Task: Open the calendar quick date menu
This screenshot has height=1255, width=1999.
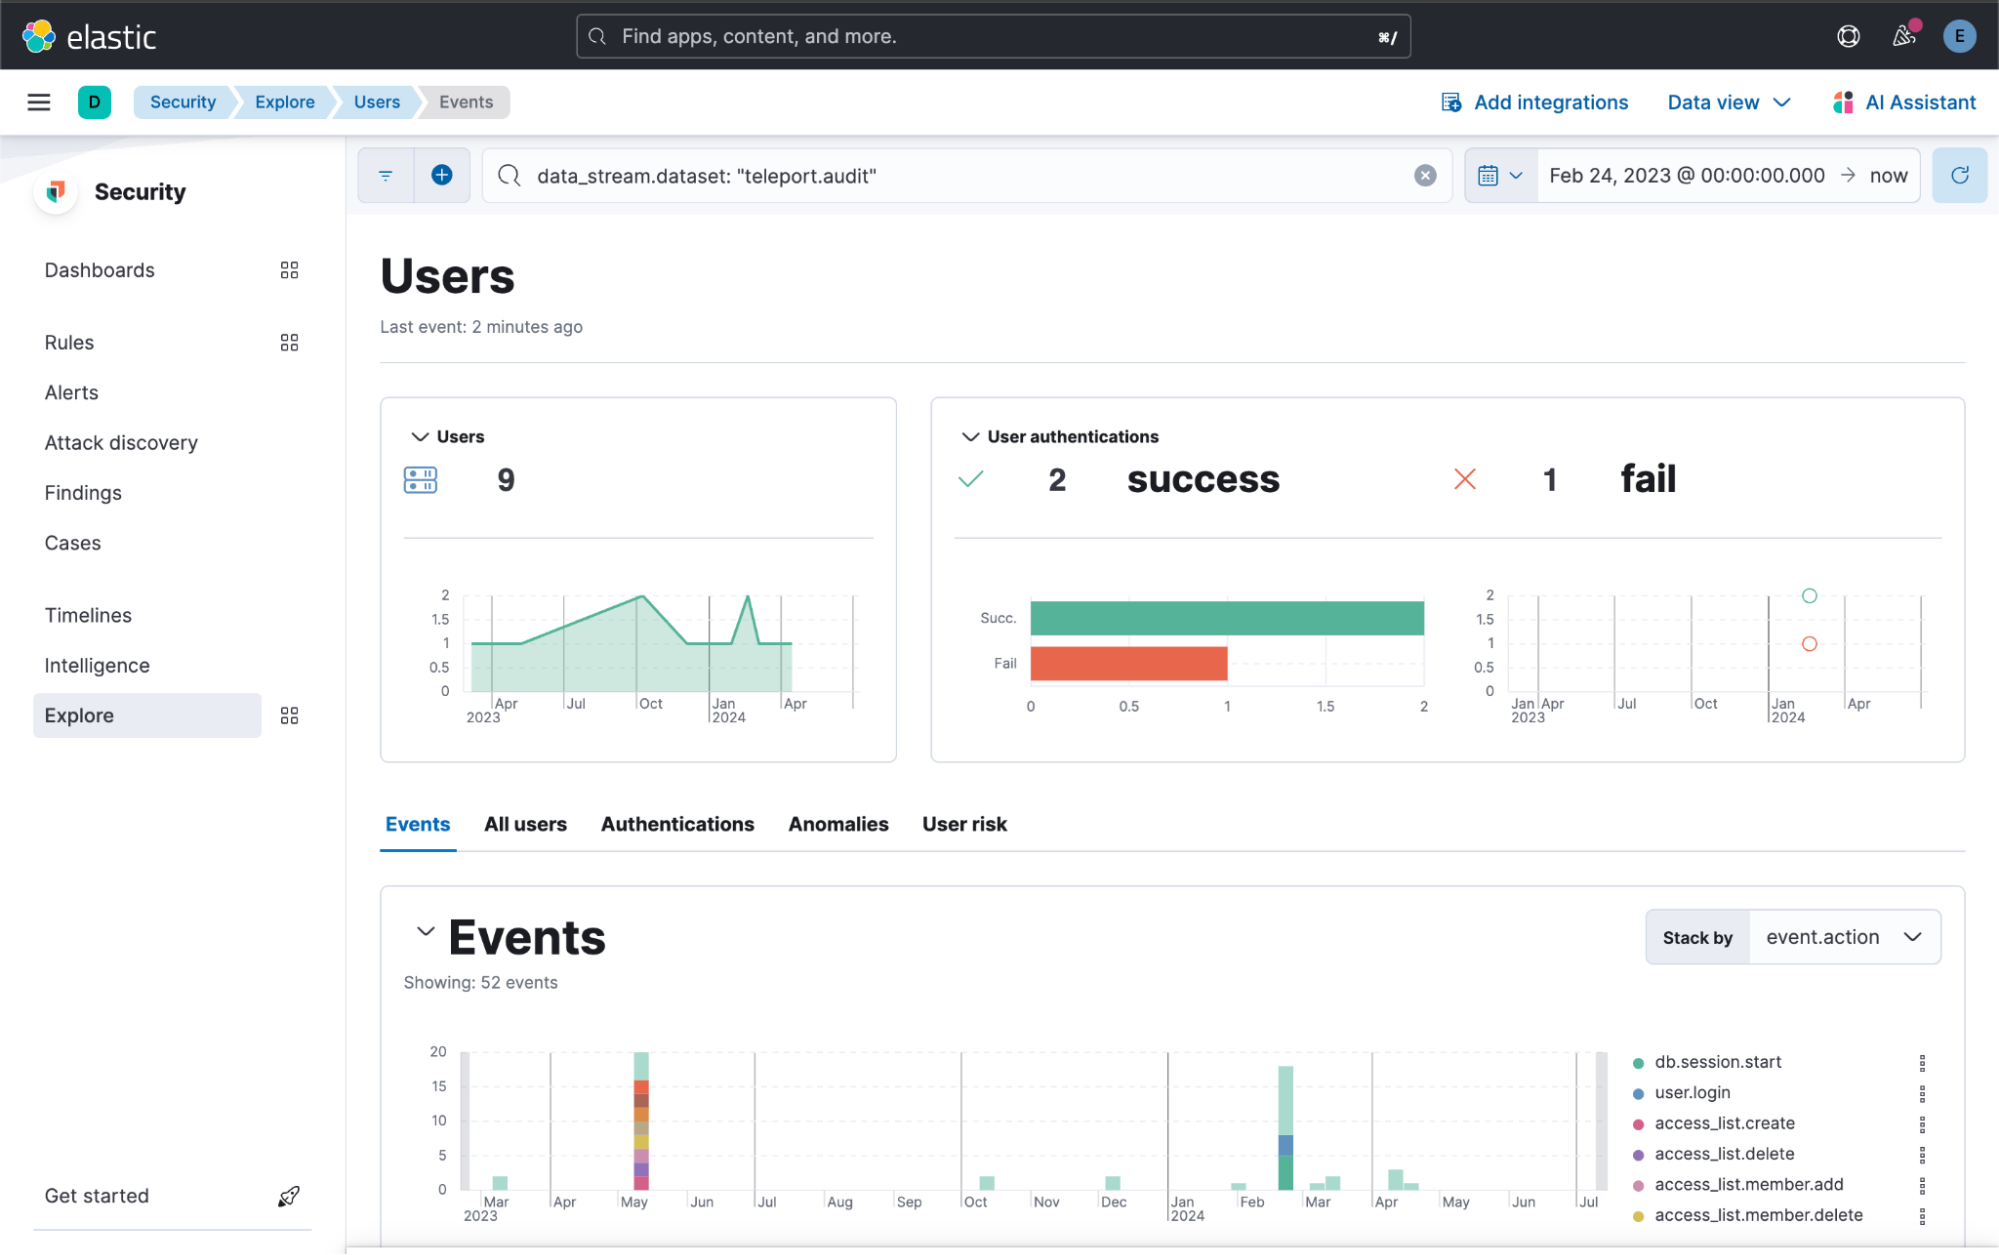Action: click(1500, 176)
